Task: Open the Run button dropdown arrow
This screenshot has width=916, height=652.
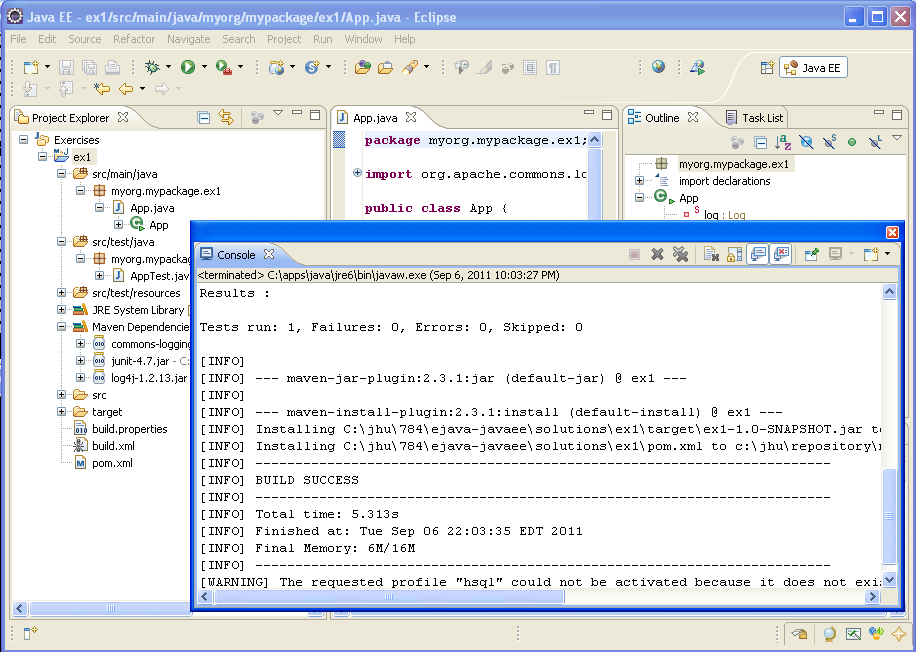Action: point(204,67)
